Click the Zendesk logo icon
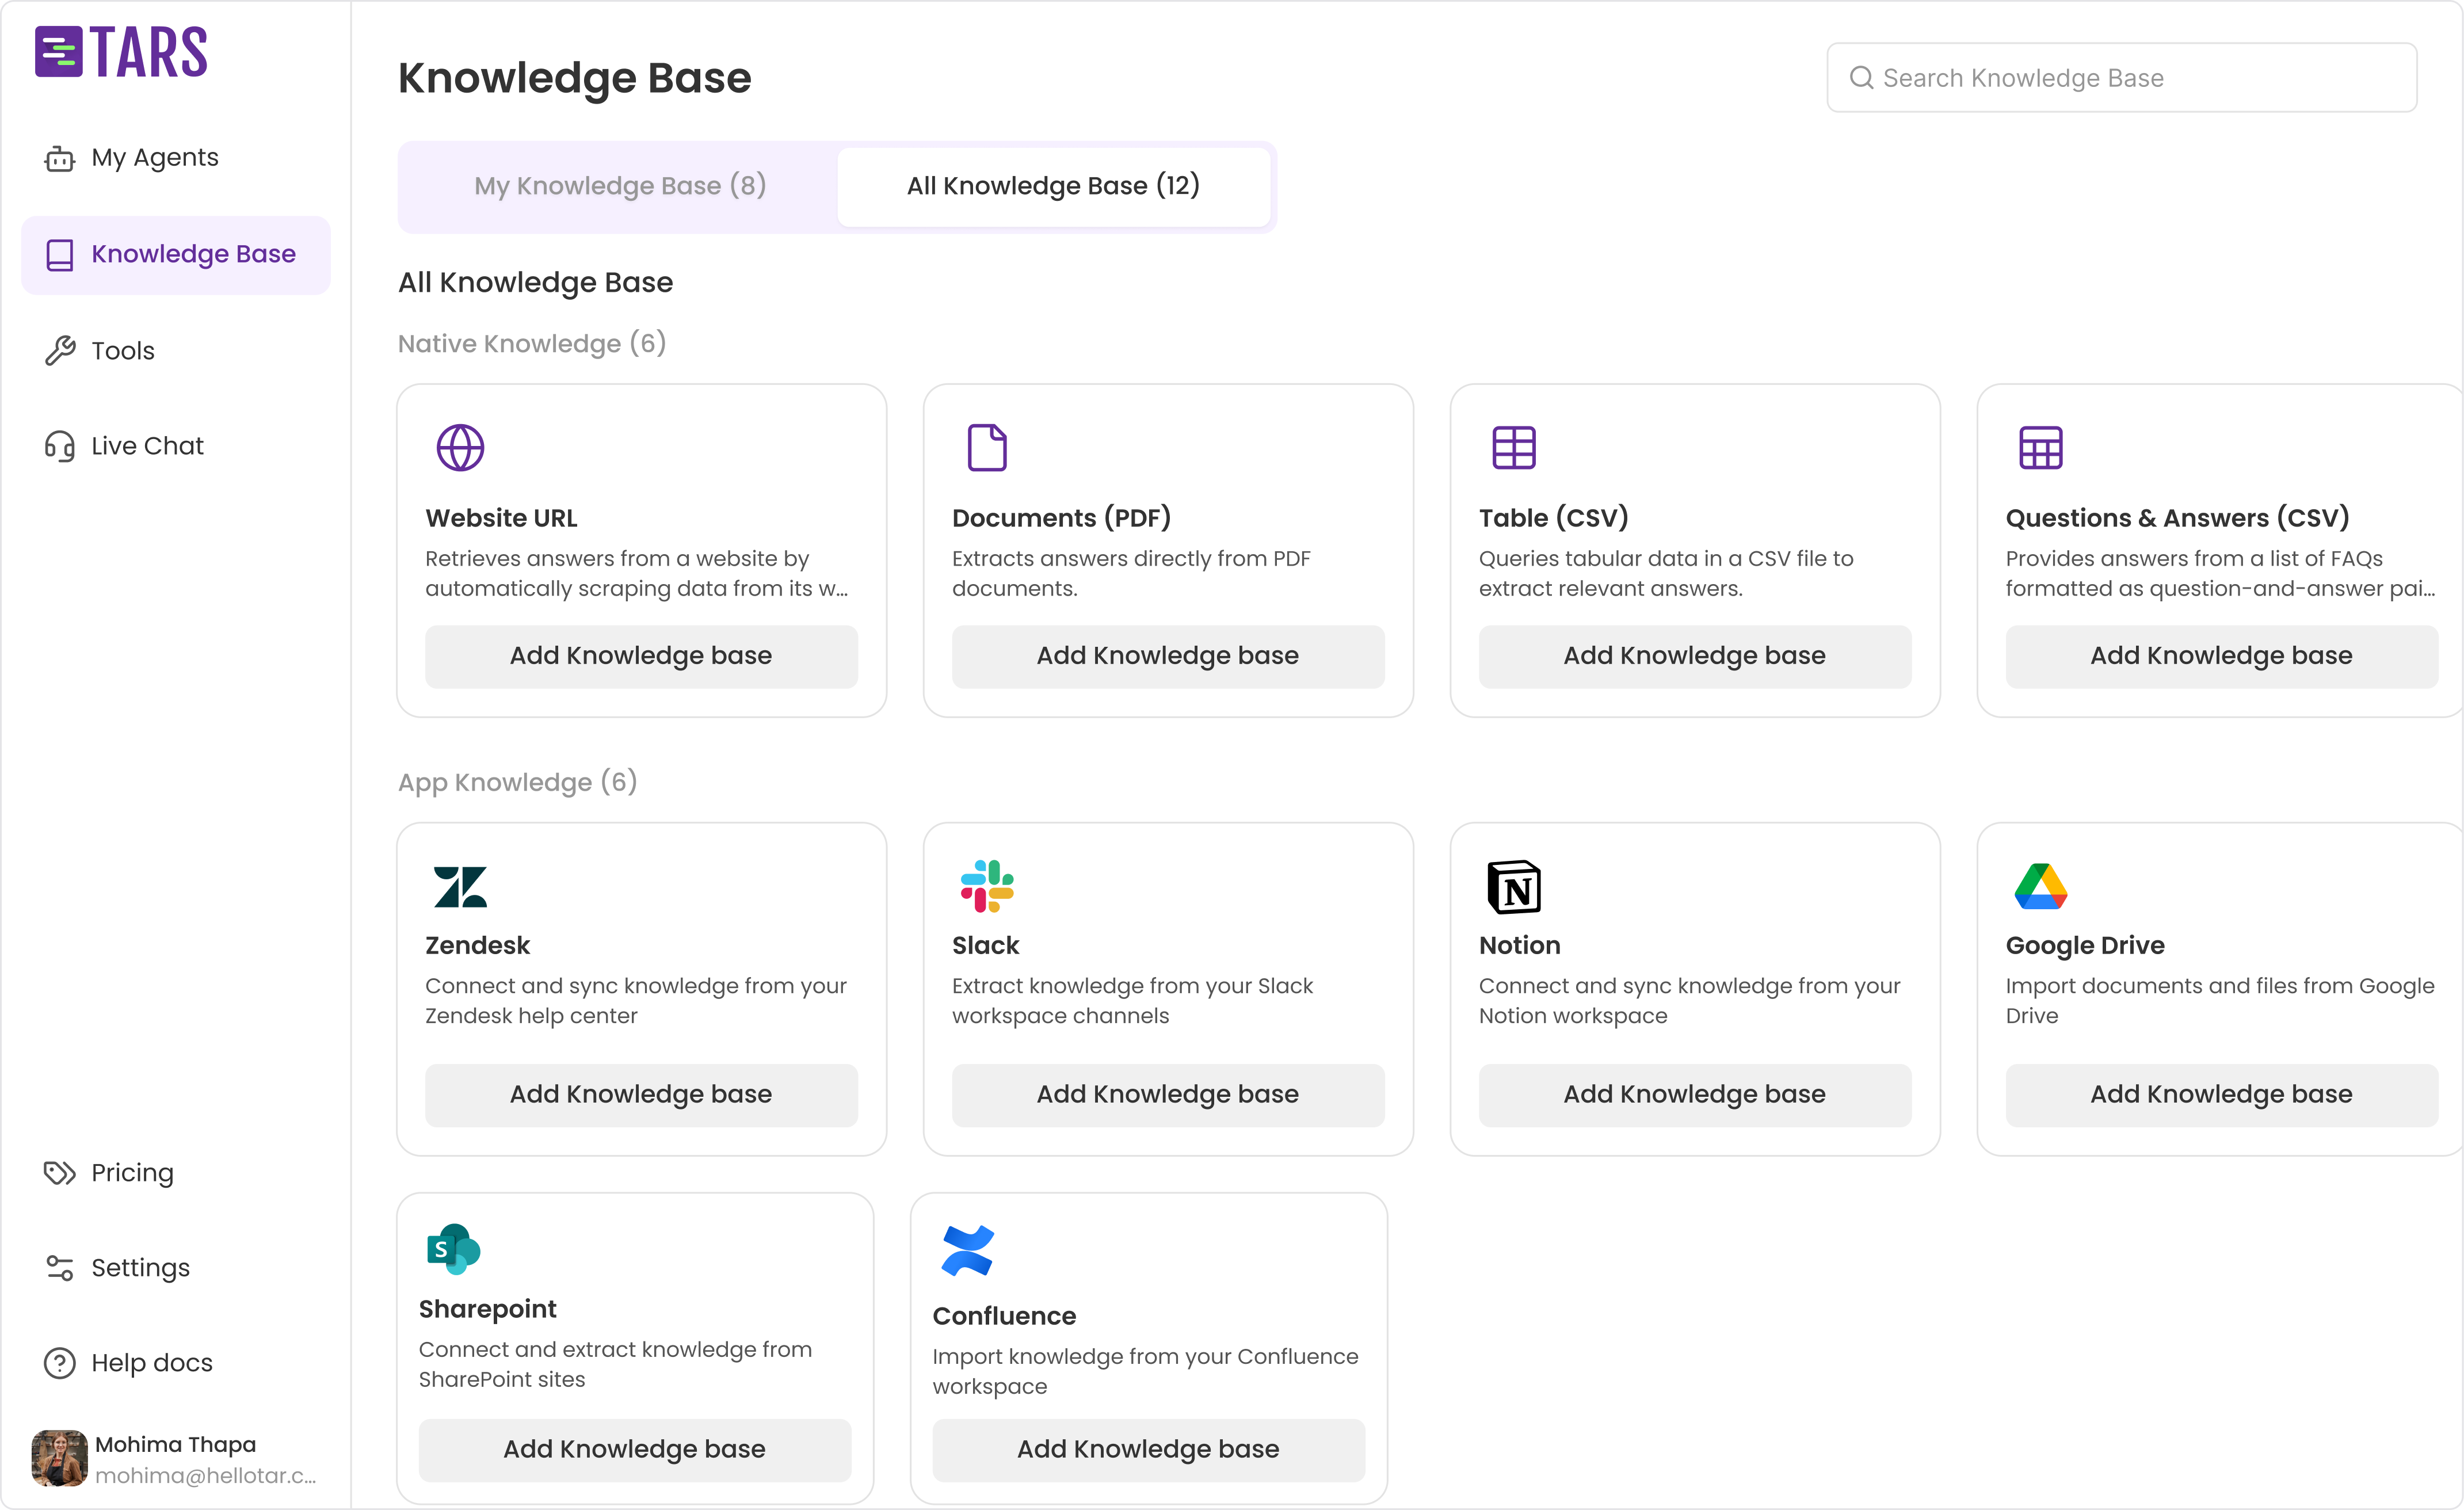Image resolution: width=2464 pixels, height=1510 pixels. pos(460,886)
